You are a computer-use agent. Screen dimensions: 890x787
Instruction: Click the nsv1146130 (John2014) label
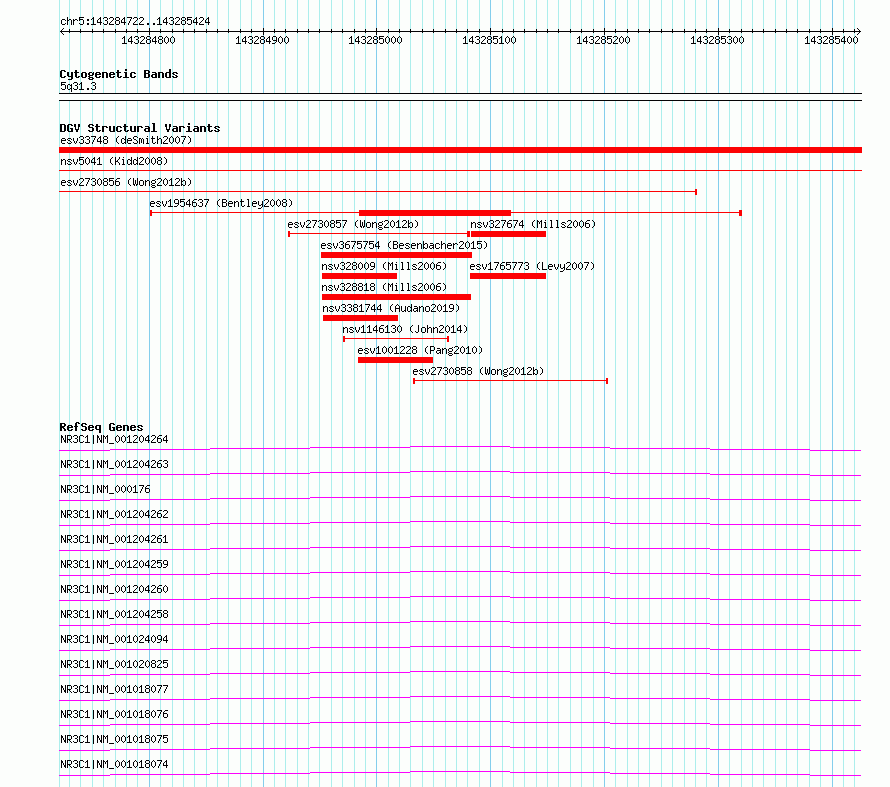[405, 329]
